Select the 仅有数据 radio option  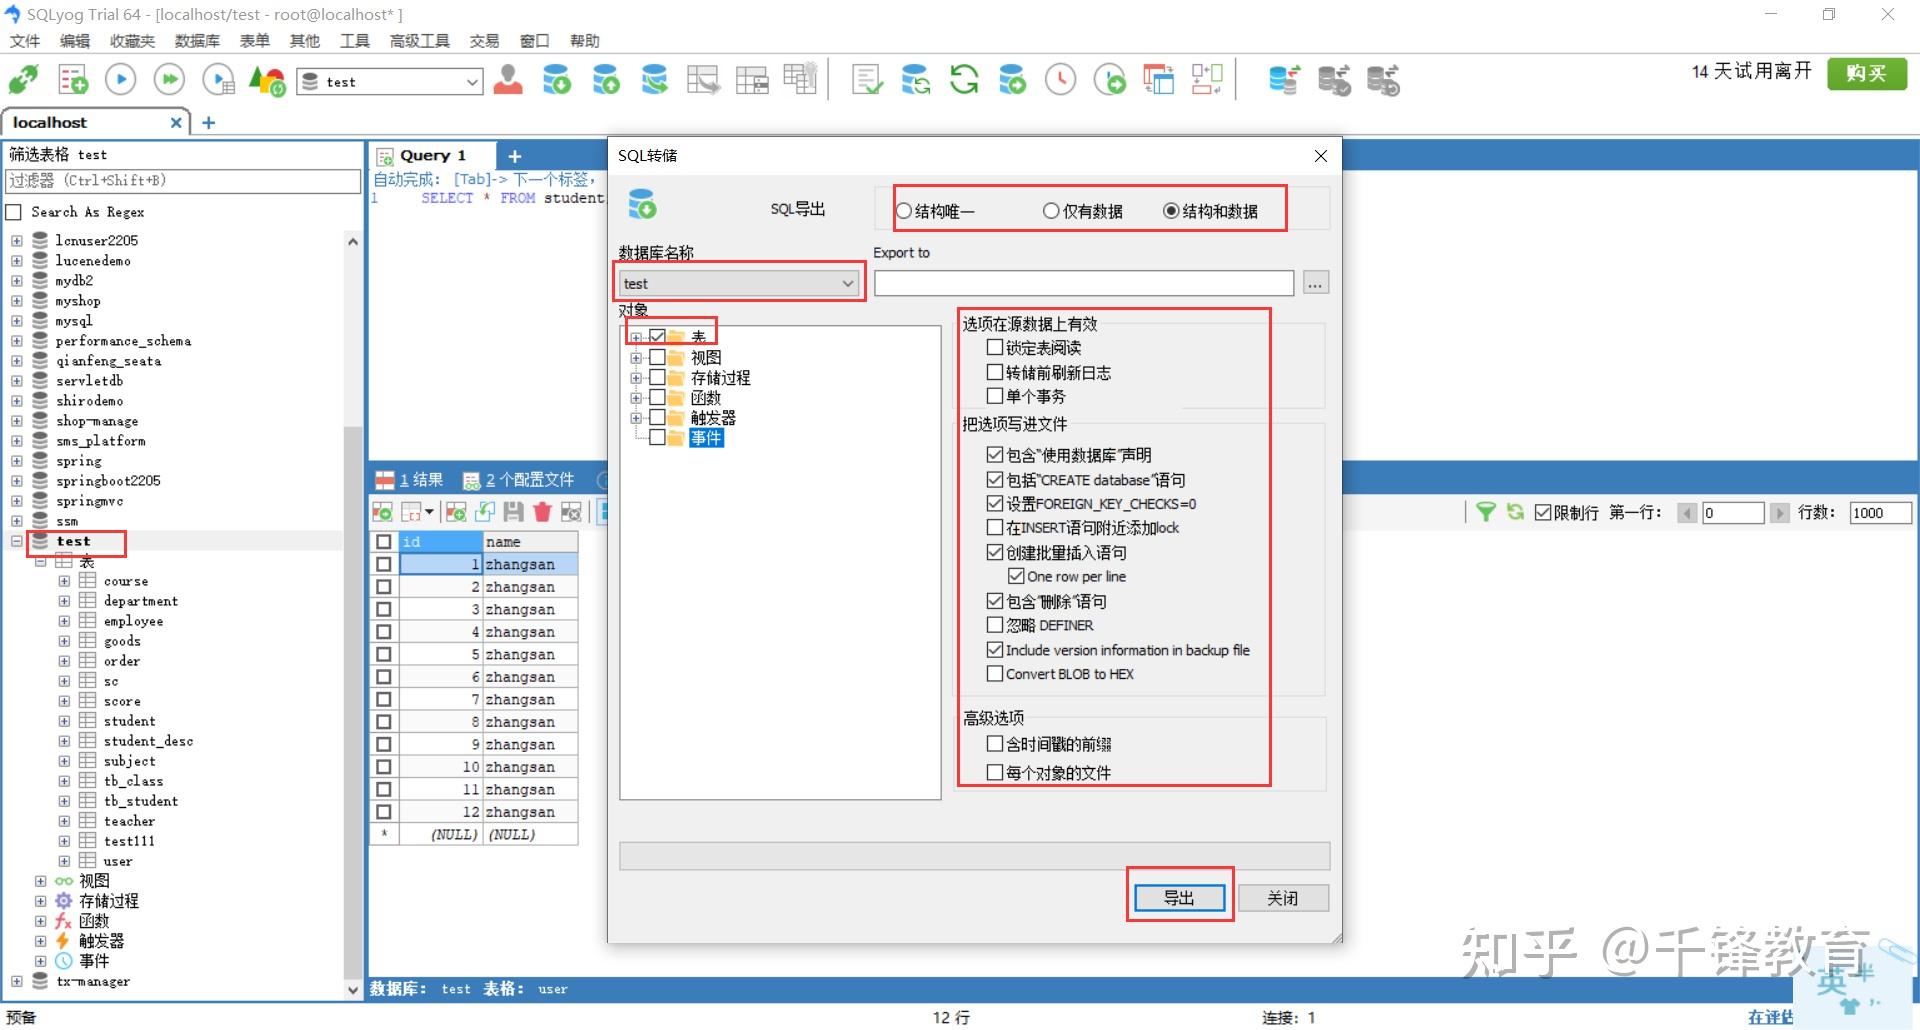tap(1050, 211)
